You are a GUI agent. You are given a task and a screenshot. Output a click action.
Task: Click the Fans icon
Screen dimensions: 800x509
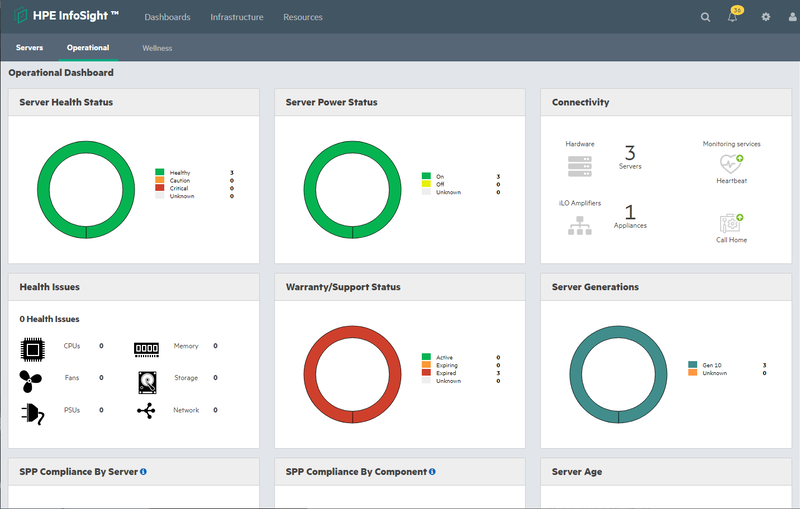[x=31, y=381]
